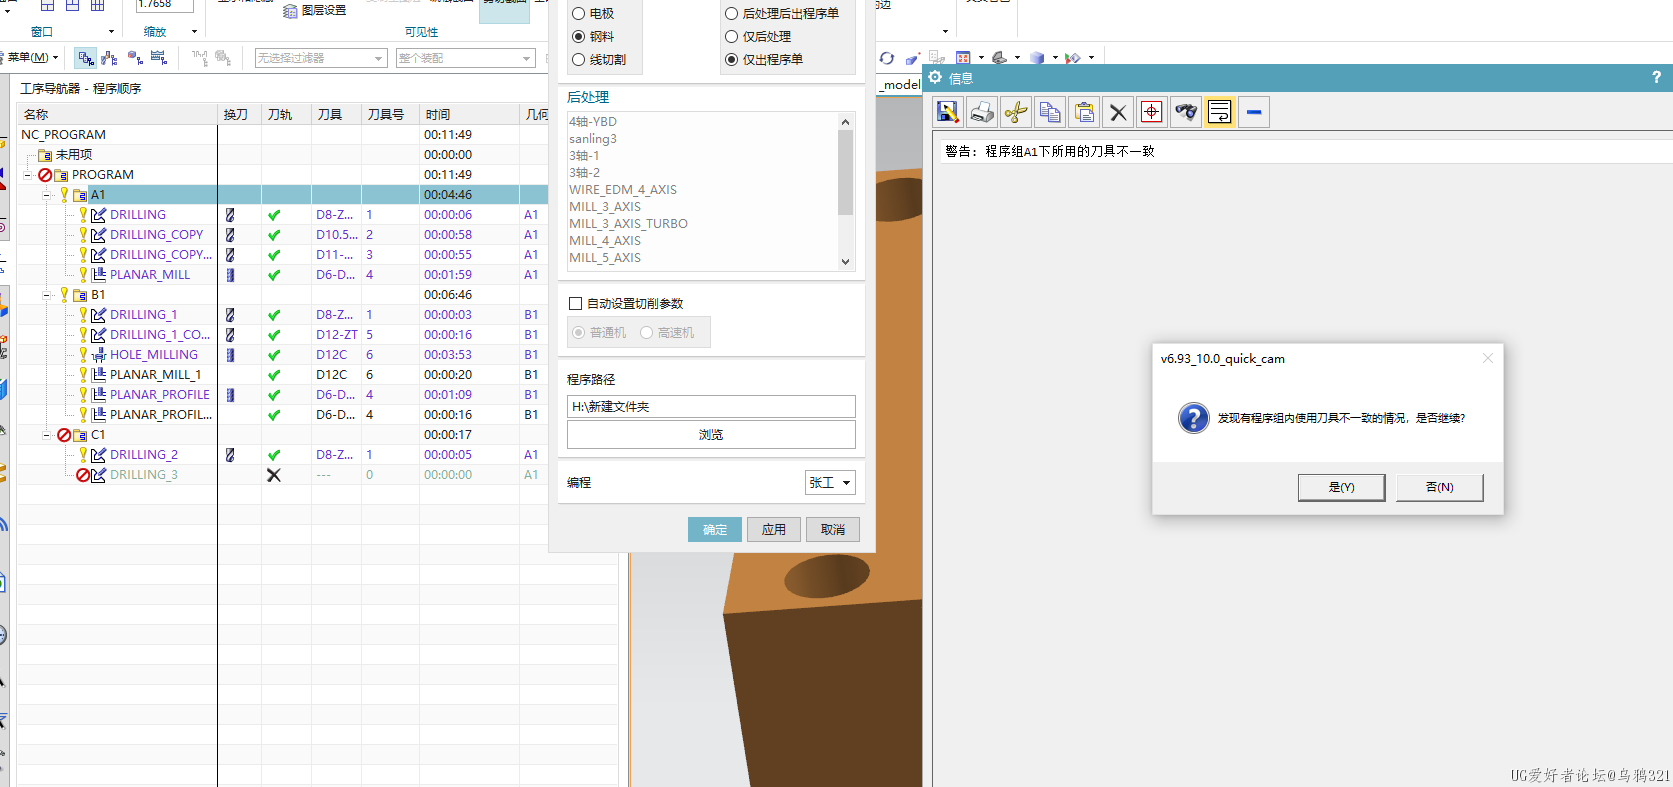
Task: Select the Machine Tool View icon
Action: coord(110,58)
